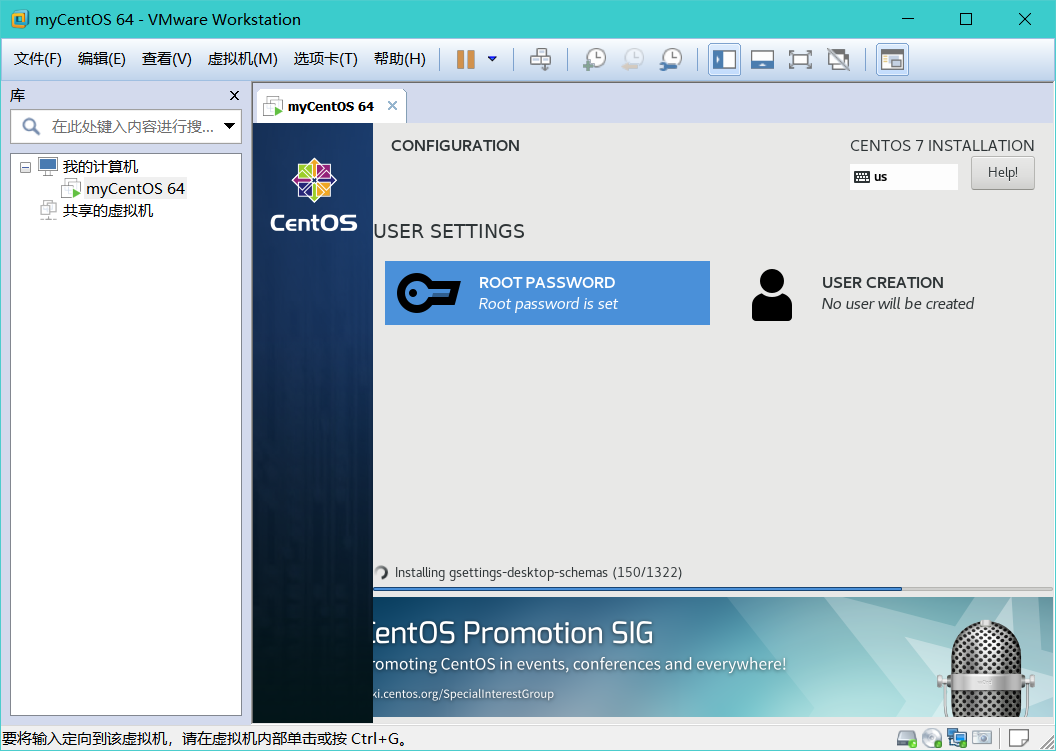Image resolution: width=1056 pixels, height=751 pixels.
Task: Click the root password key icon
Action: coord(428,293)
